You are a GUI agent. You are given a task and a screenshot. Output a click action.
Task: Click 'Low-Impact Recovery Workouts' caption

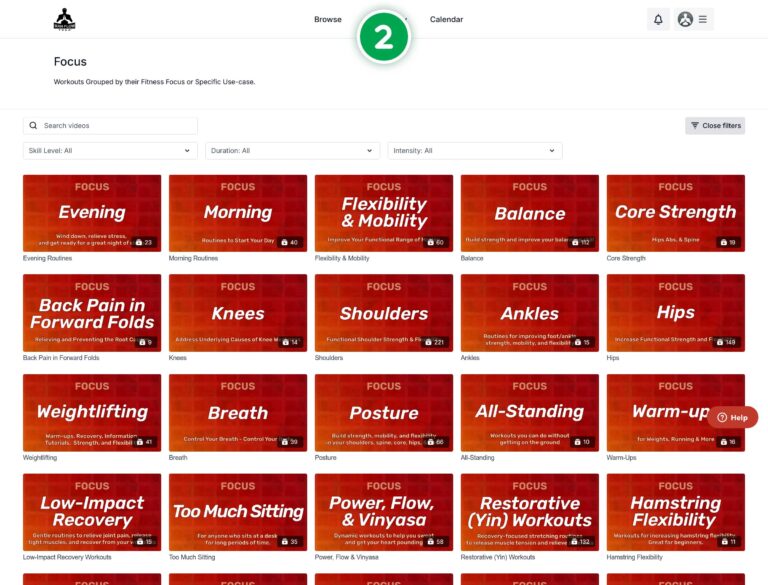pyautogui.click(x=67, y=557)
